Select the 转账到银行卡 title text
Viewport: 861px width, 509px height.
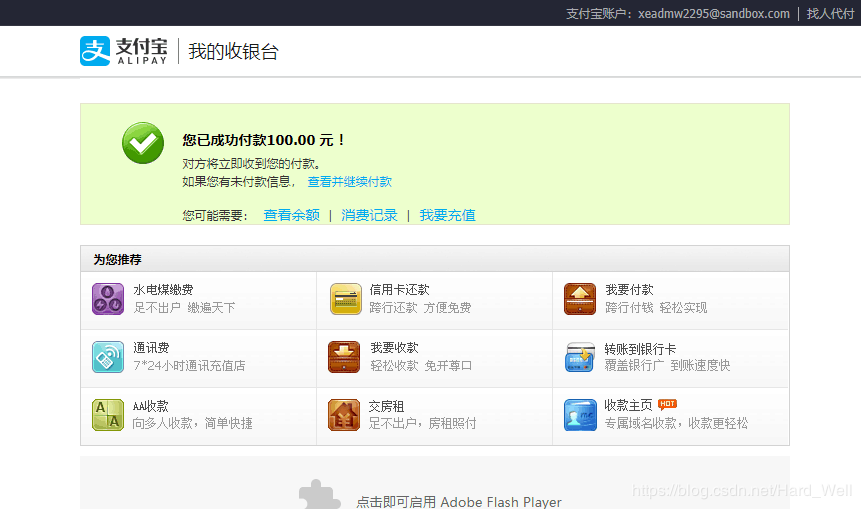pyautogui.click(x=640, y=349)
